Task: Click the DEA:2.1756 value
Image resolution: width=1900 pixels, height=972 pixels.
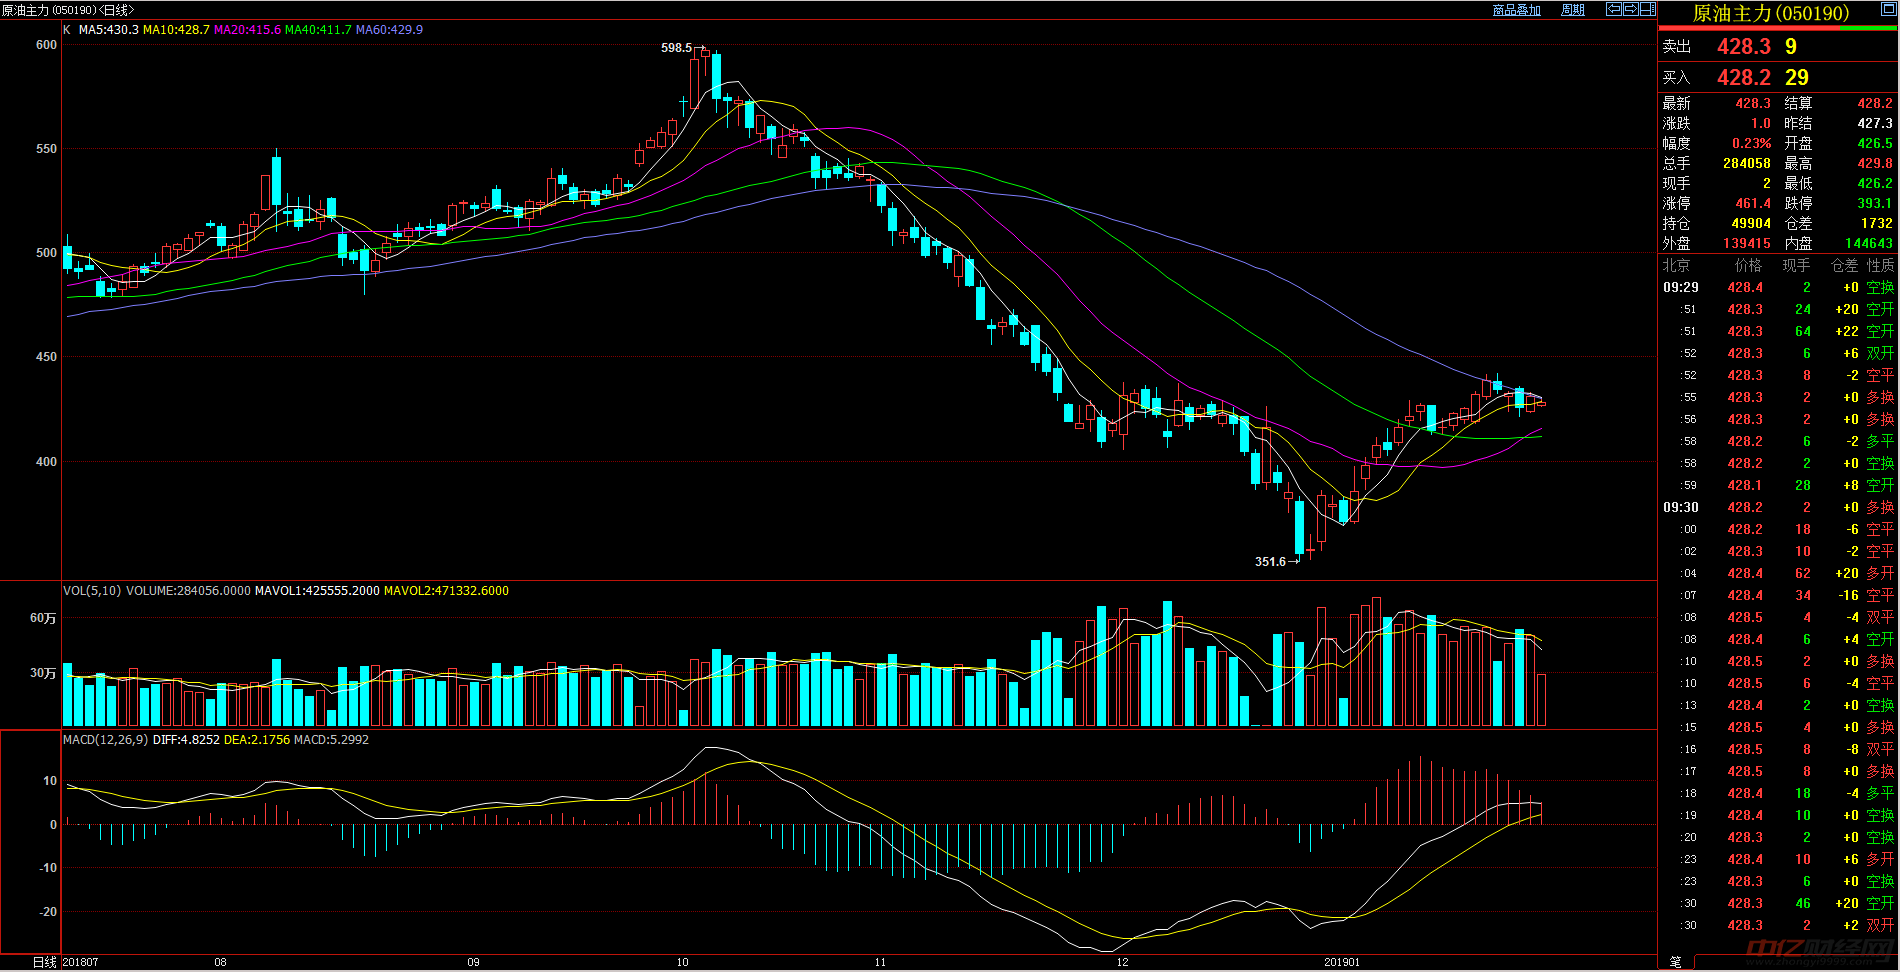Action: click(x=257, y=740)
